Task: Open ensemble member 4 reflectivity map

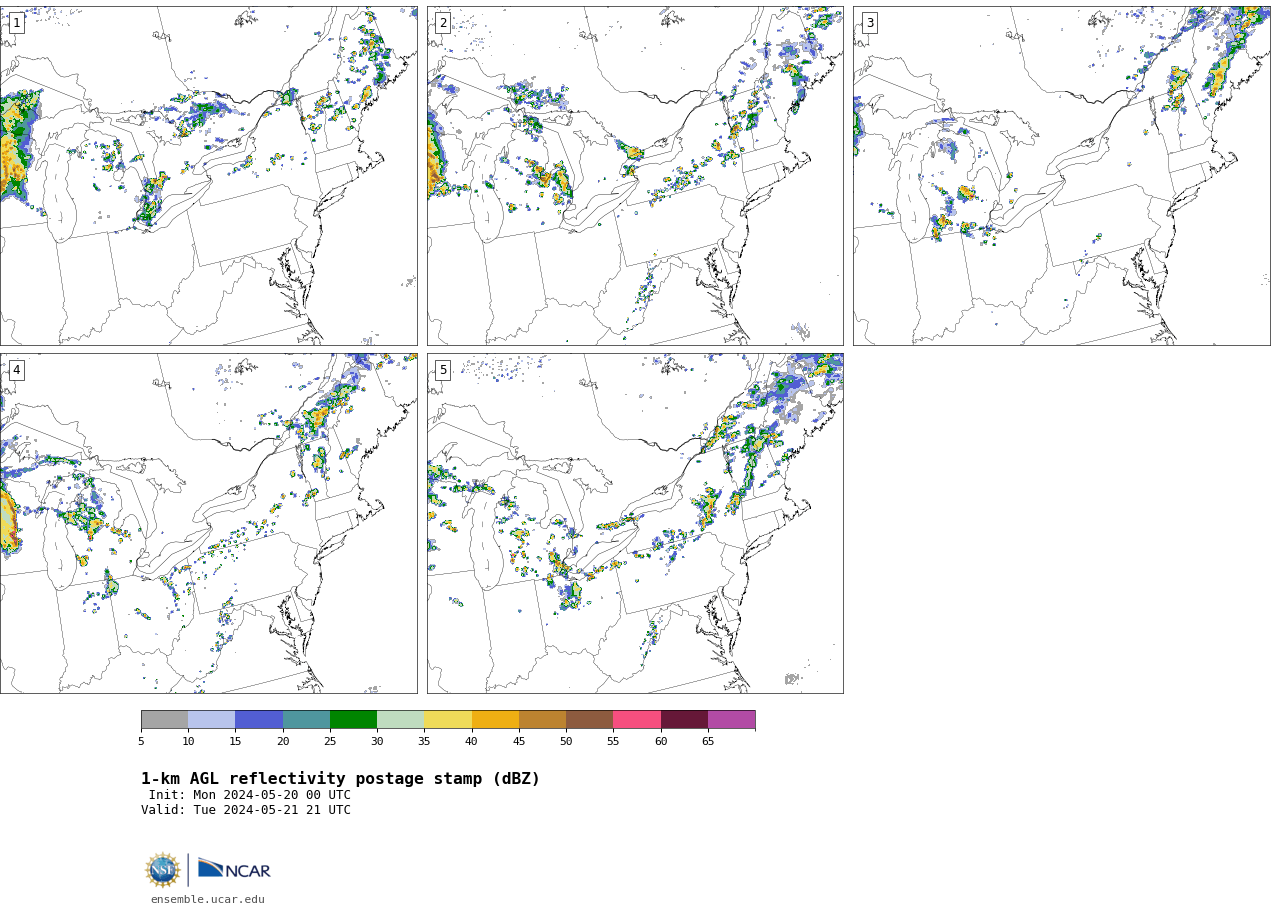Action: point(208,523)
